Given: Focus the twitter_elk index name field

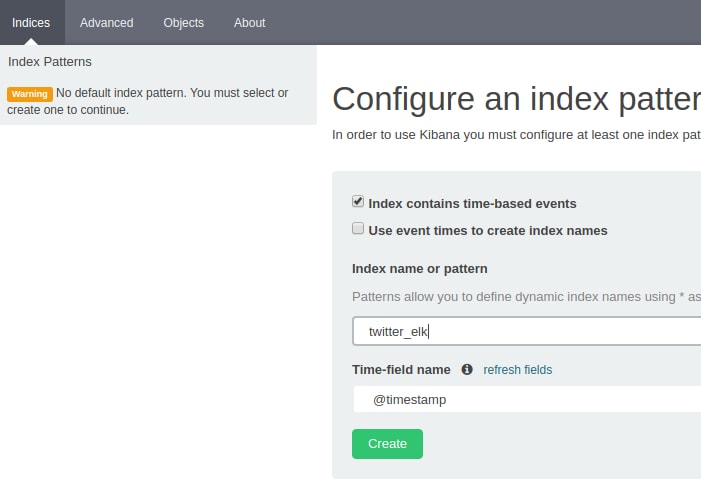Looking at the screenshot, I should click(526, 331).
